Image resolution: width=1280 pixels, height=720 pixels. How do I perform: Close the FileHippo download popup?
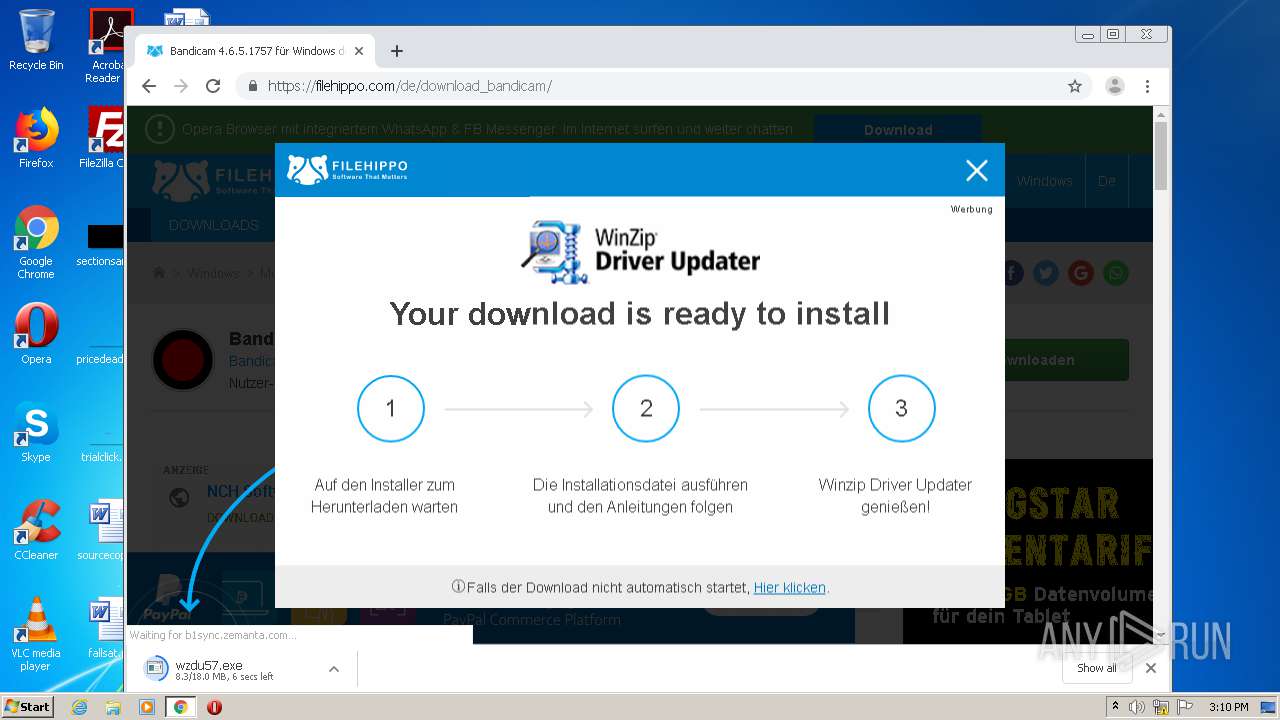point(977,171)
